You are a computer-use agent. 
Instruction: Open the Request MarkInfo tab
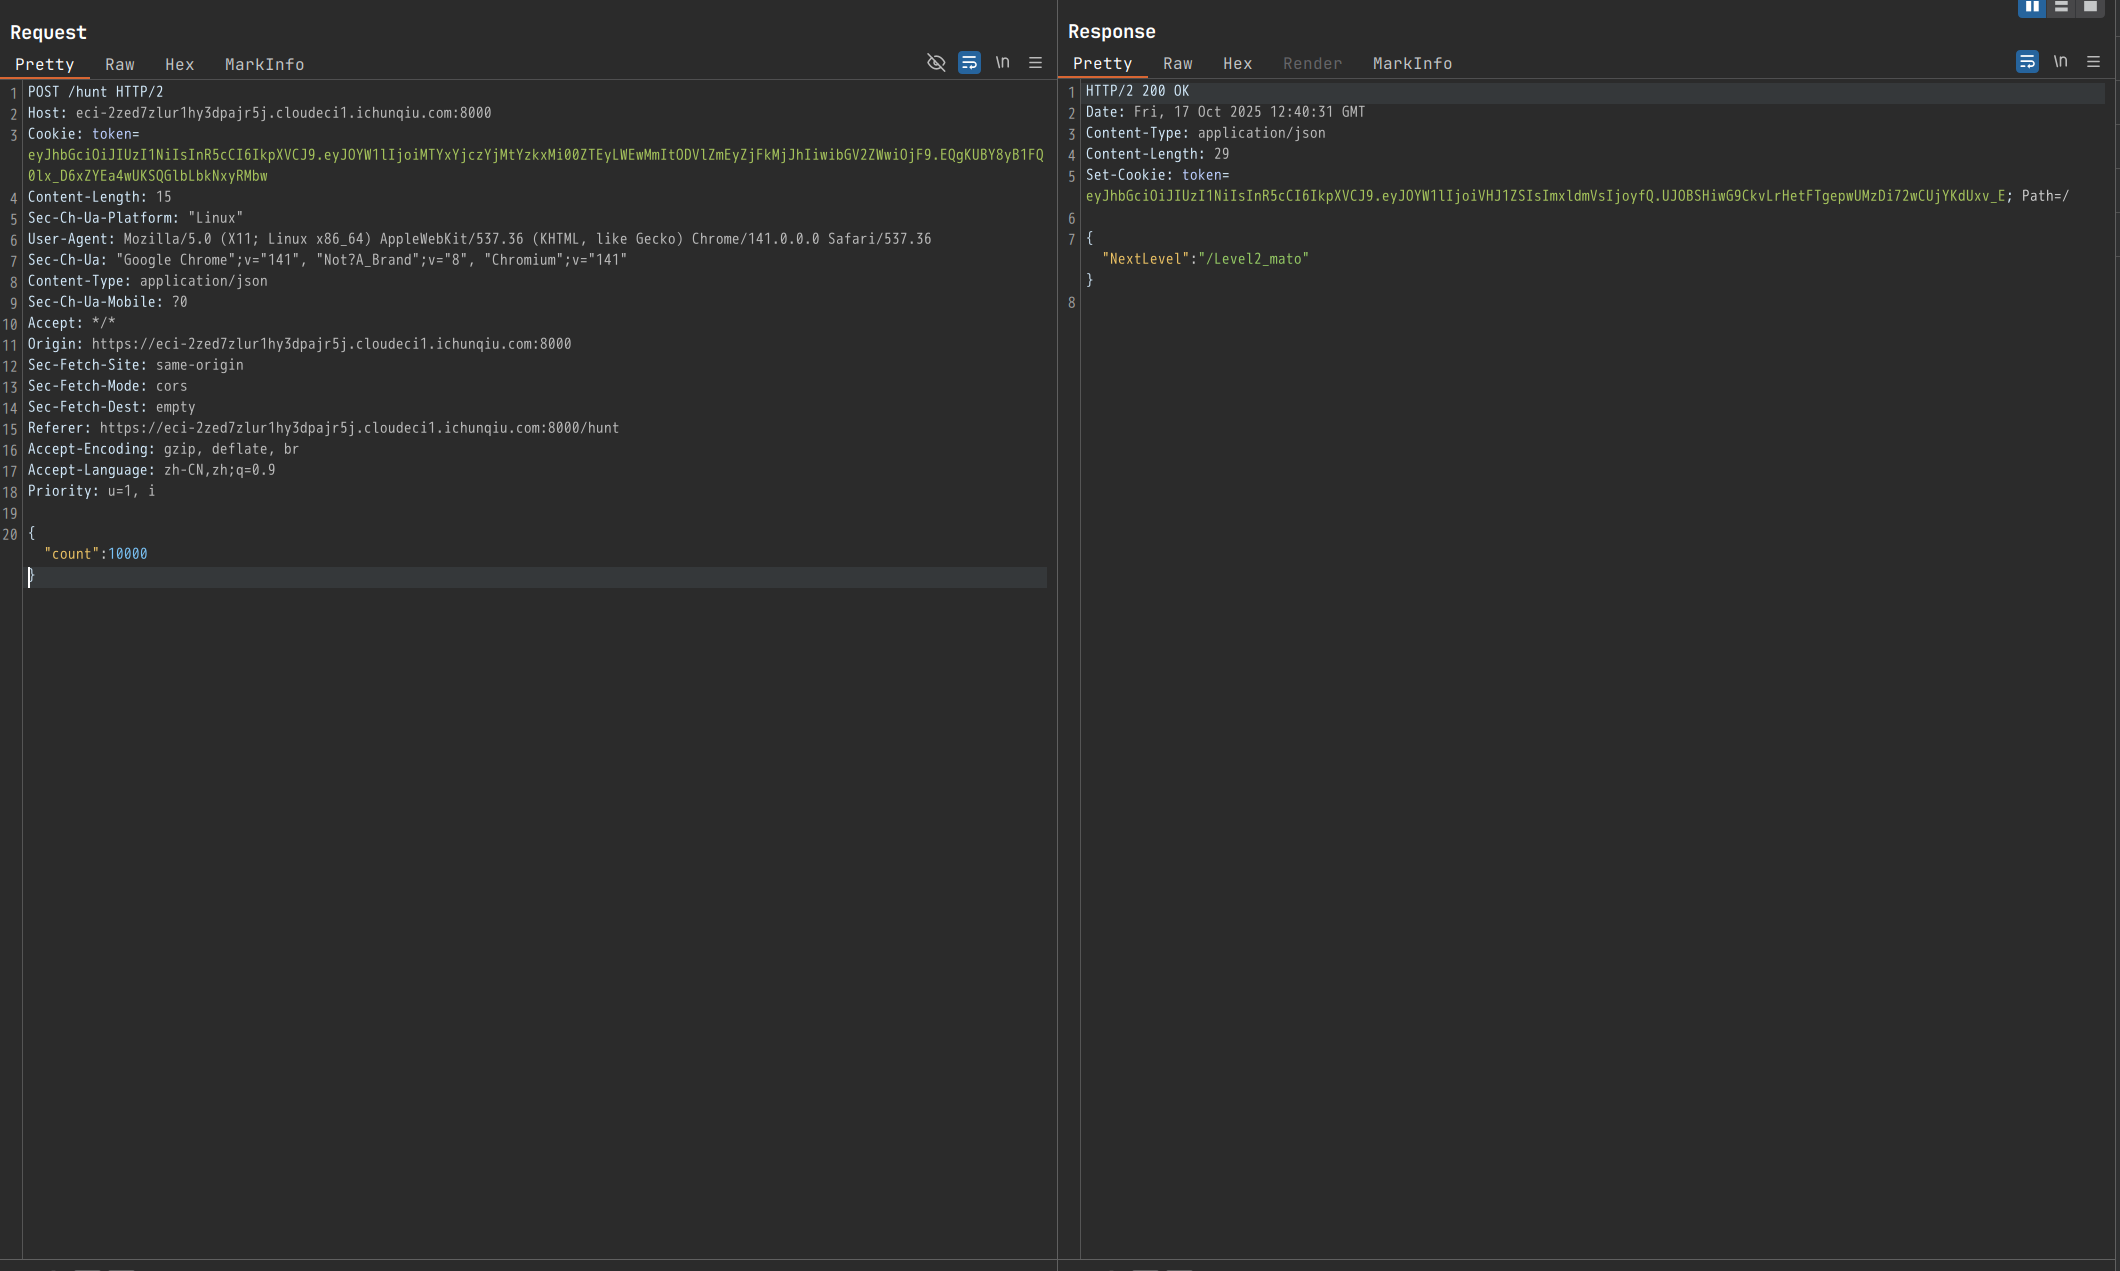264,64
